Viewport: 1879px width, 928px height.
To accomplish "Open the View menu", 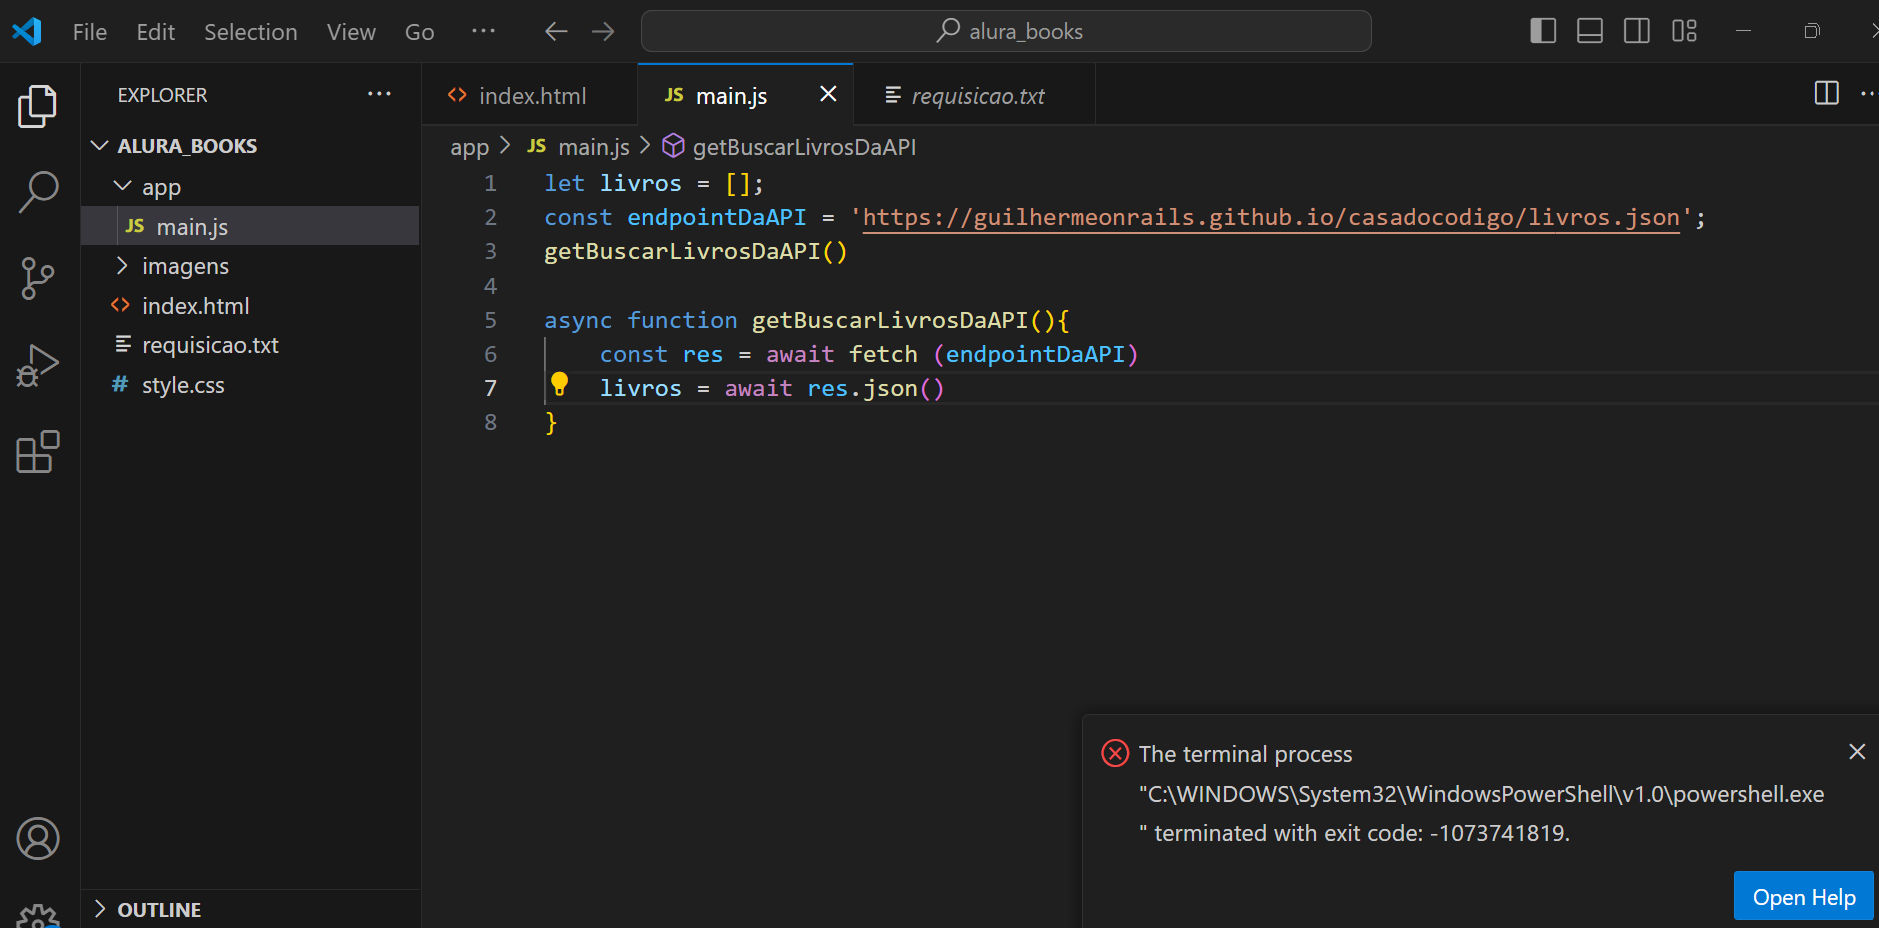I will (x=351, y=32).
